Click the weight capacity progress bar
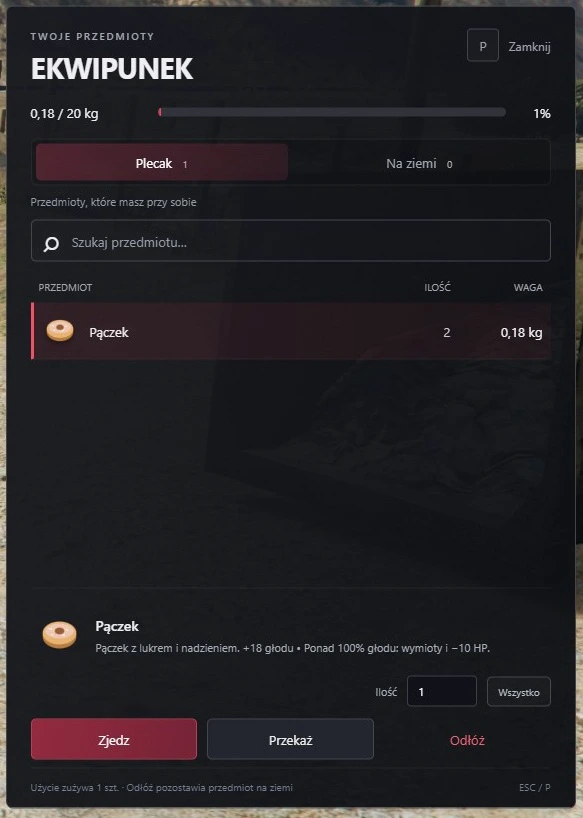This screenshot has height=818, width=583. (332, 112)
